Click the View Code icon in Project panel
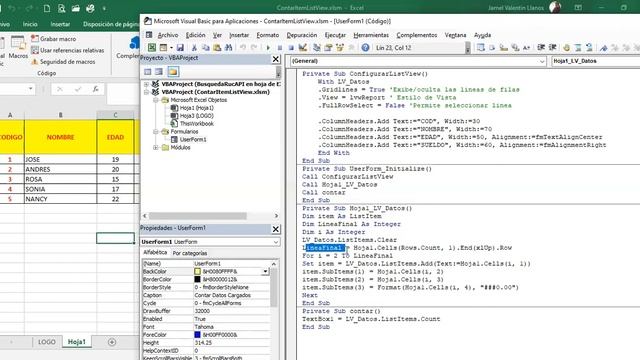Image resolution: width=640 pixels, height=360 pixels. 148,72
